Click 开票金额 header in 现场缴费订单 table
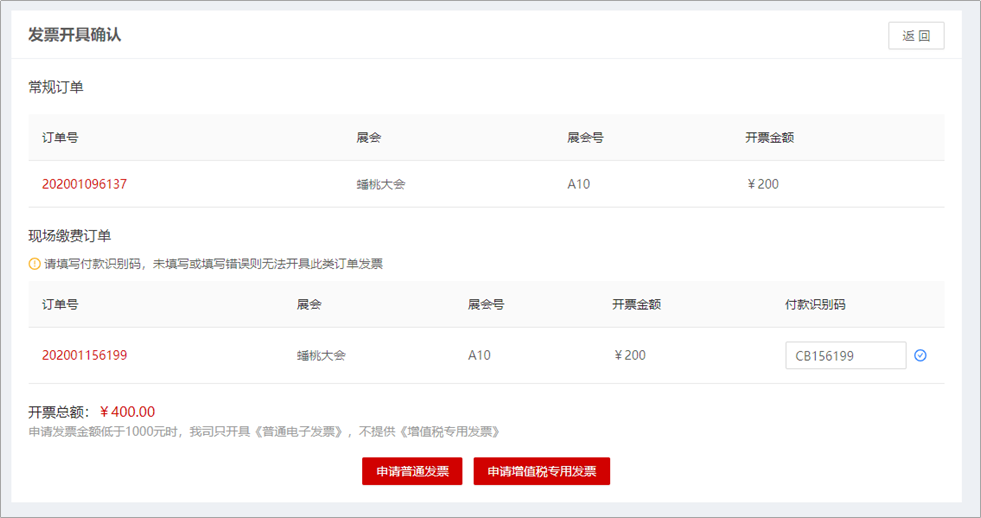This screenshot has width=981, height=518. tap(636, 305)
